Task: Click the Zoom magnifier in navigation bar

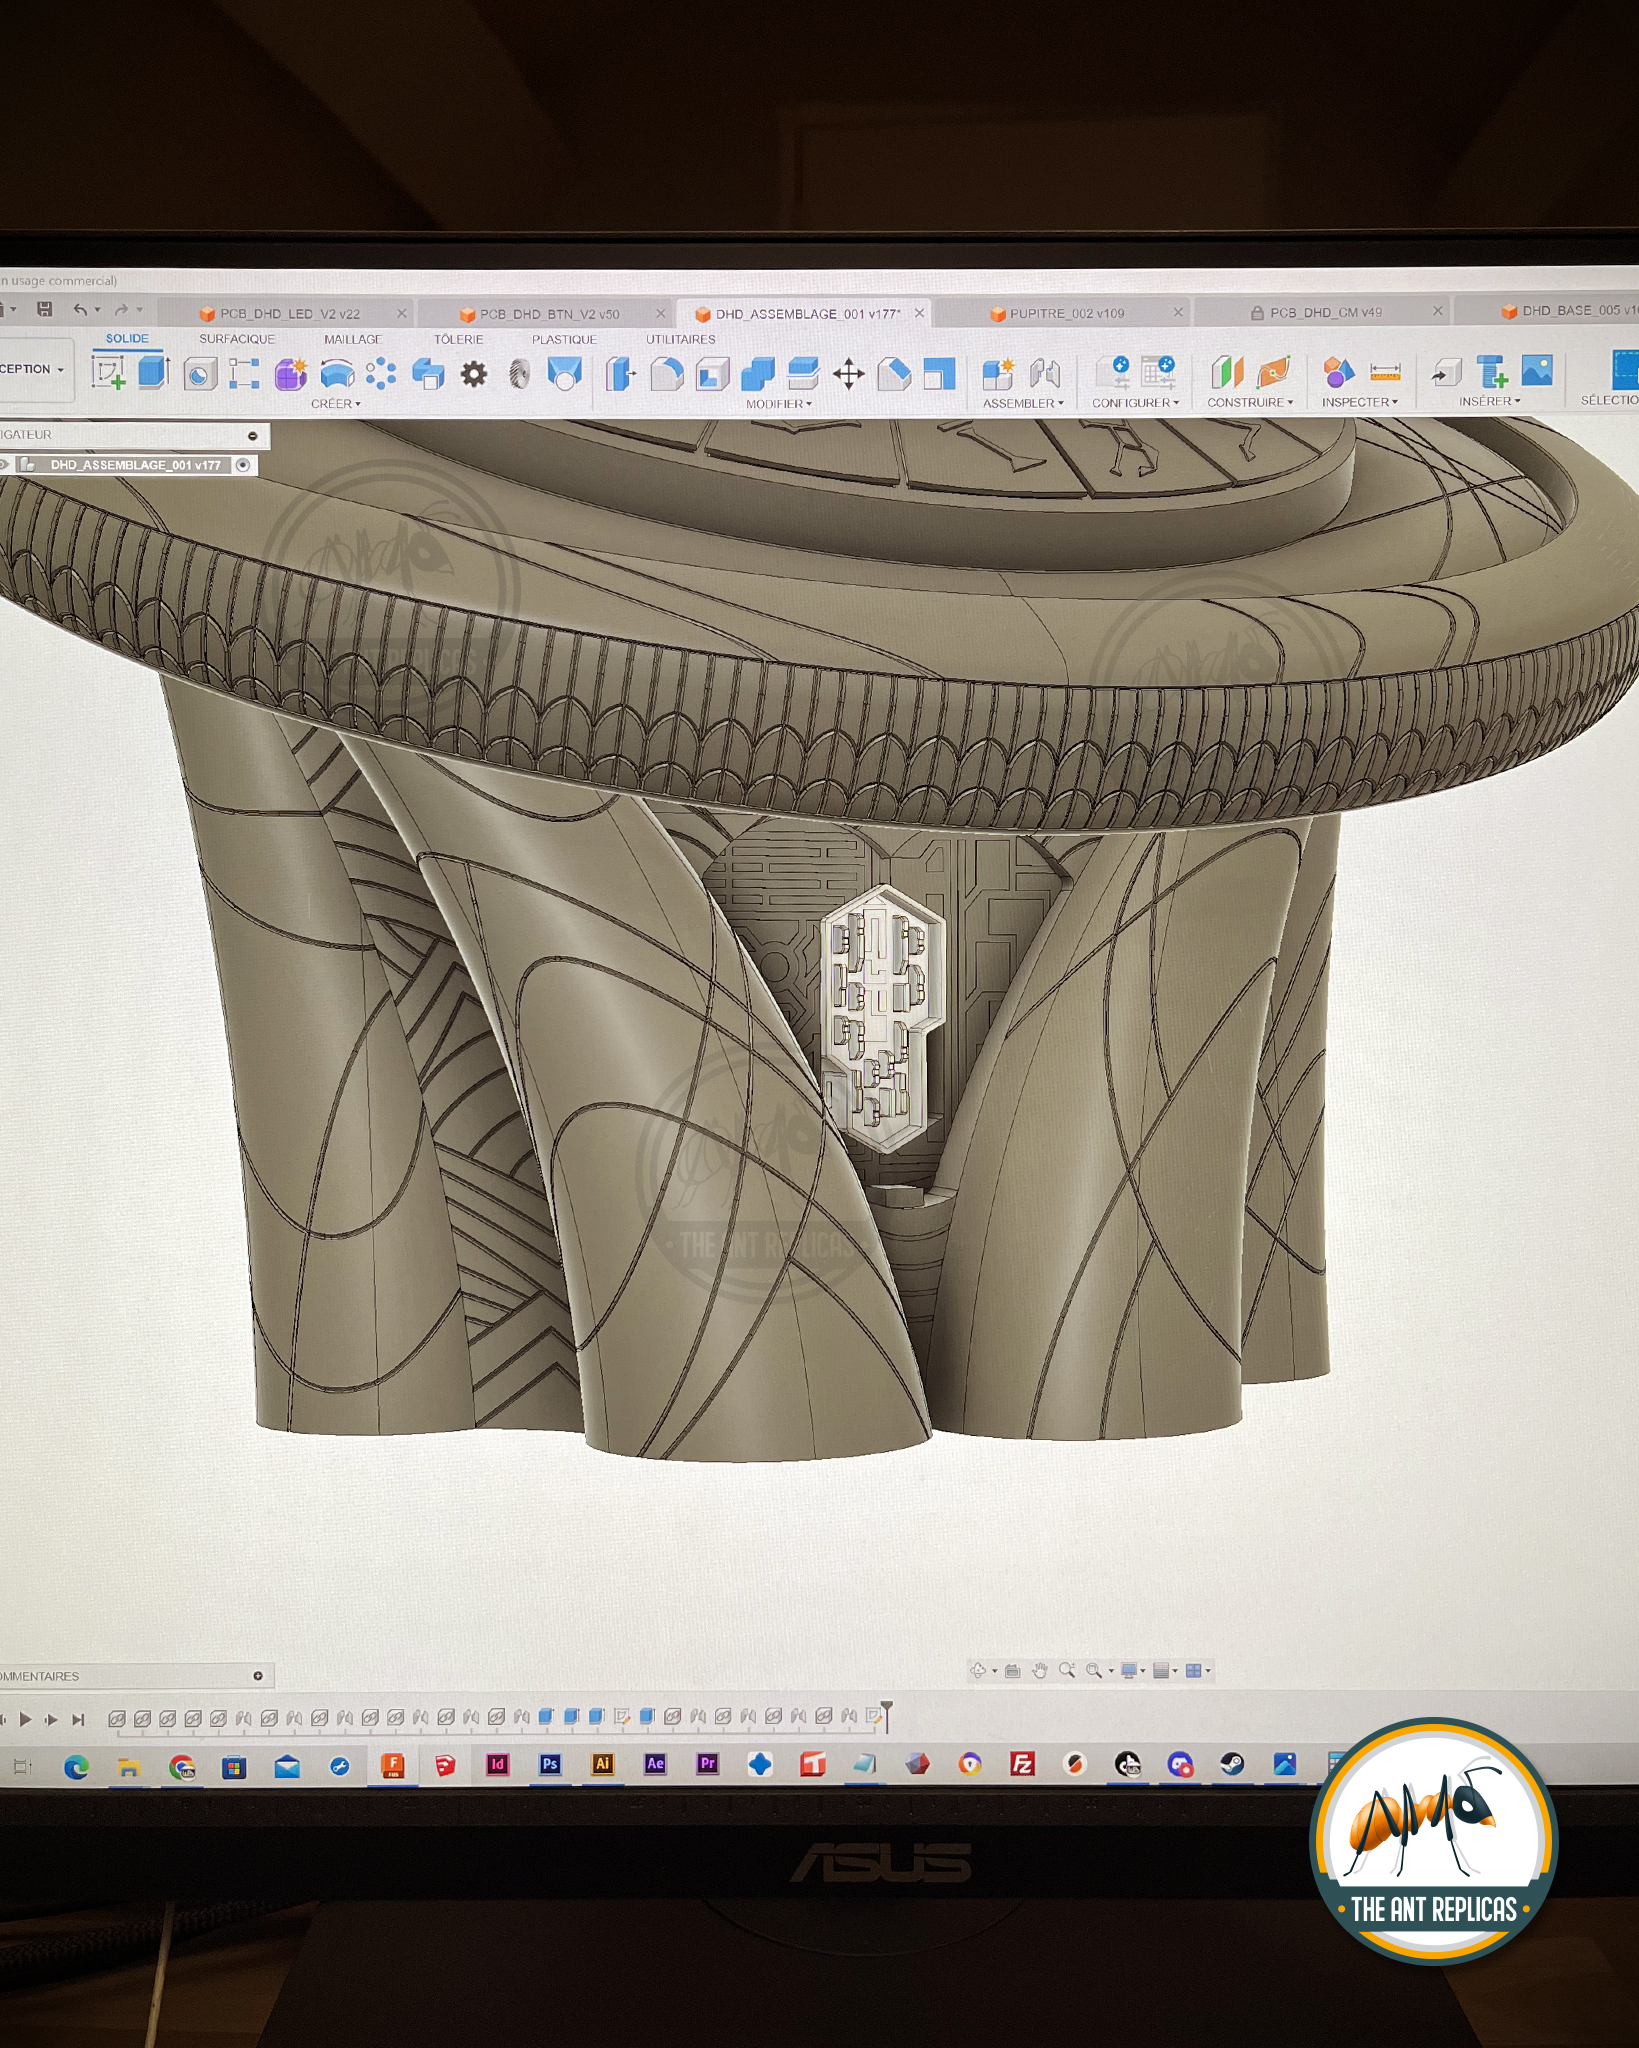Action: click(x=1067, y=1670)
